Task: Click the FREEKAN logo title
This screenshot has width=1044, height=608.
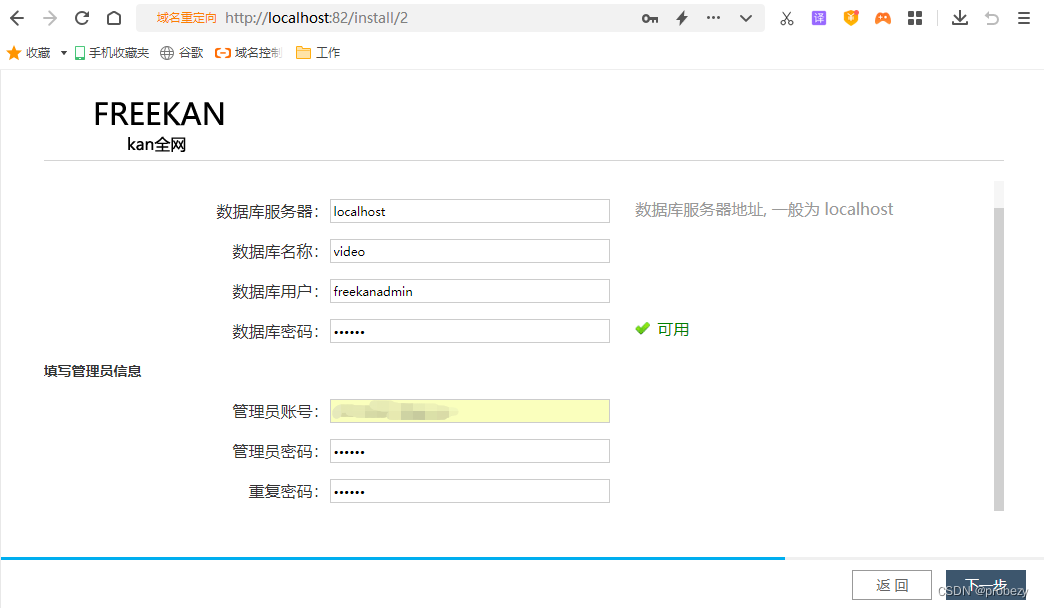Action: pyautogui.click(x=159, y=114)
